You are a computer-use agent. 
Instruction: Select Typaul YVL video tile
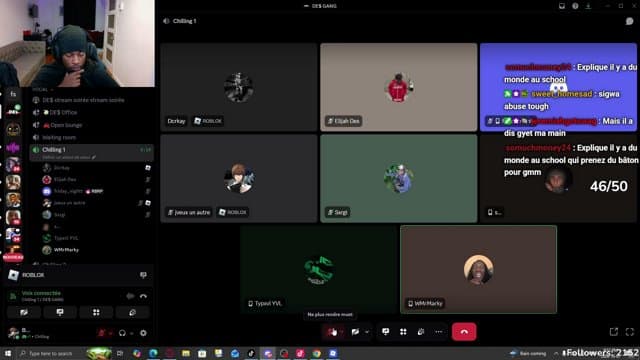319,270
